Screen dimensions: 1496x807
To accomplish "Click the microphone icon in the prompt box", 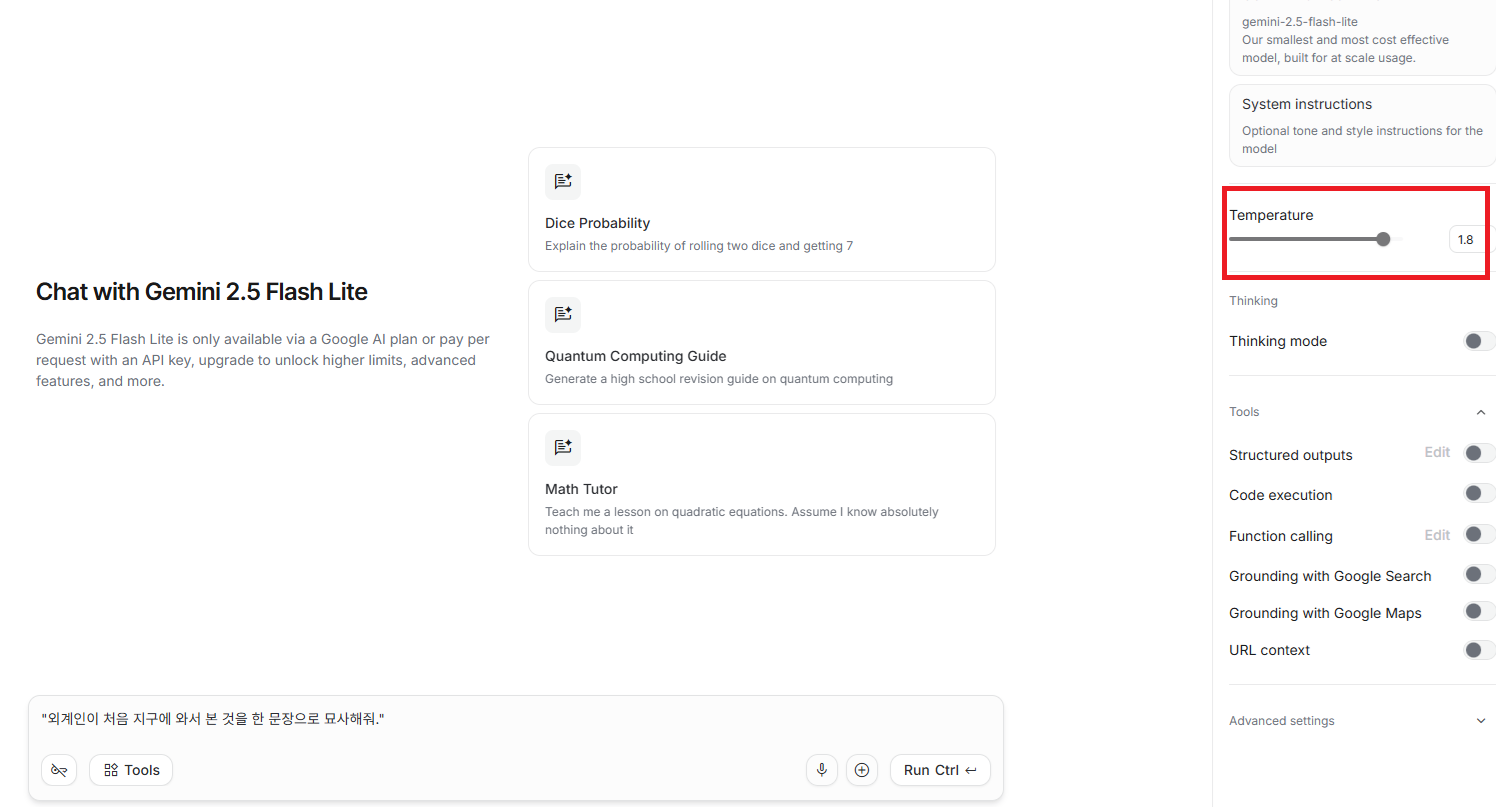I will (x=822, y=770).
